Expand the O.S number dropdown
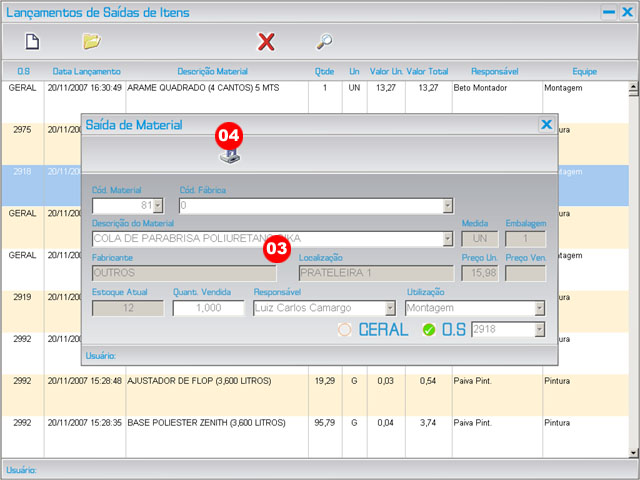Image resolution: width=640 pixels, height=480 pixels. pos(540,330)
